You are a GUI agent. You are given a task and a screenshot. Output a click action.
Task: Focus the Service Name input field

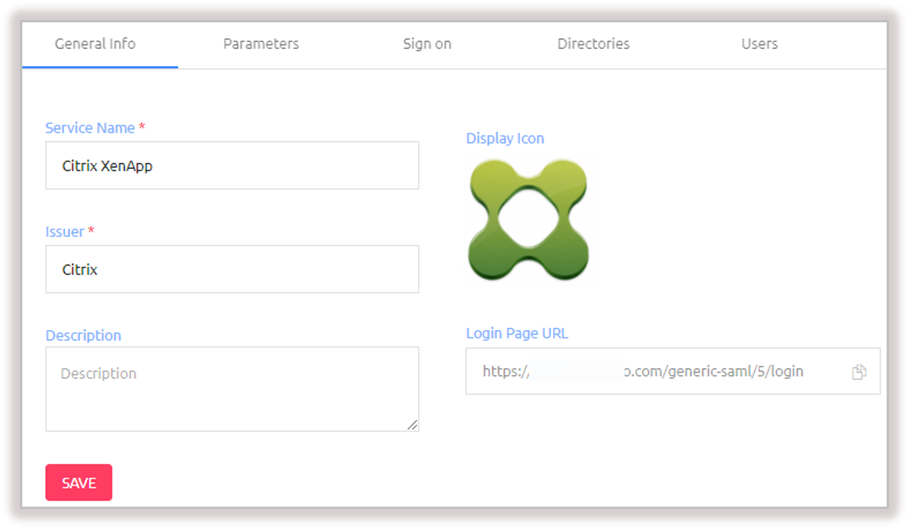point(232,165)
